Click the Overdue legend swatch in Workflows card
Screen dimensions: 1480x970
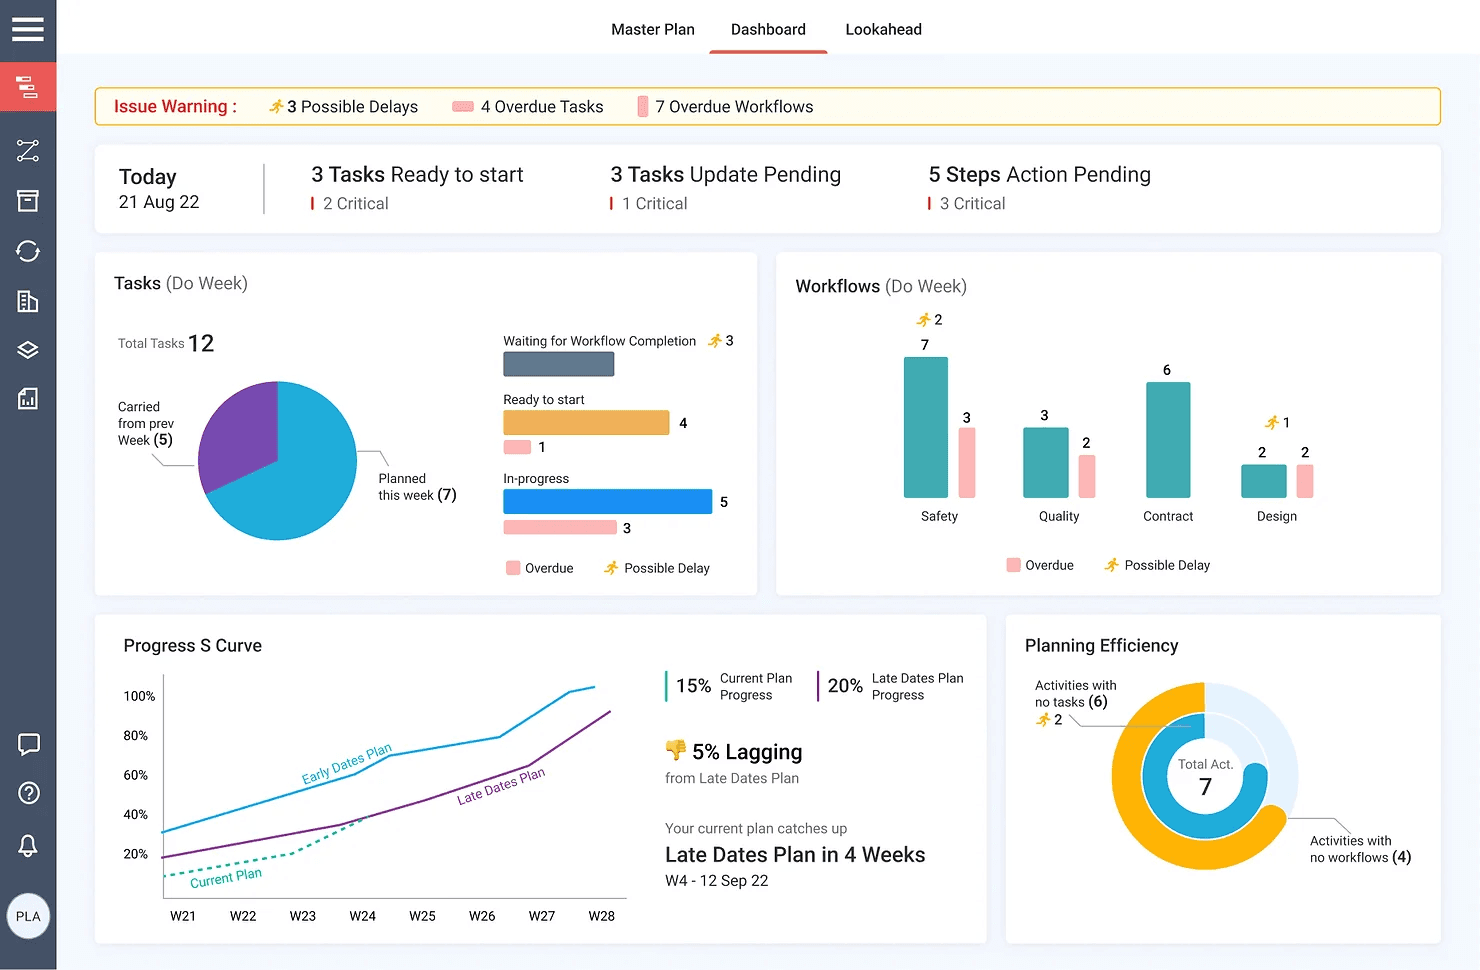tap(1013, 565)
